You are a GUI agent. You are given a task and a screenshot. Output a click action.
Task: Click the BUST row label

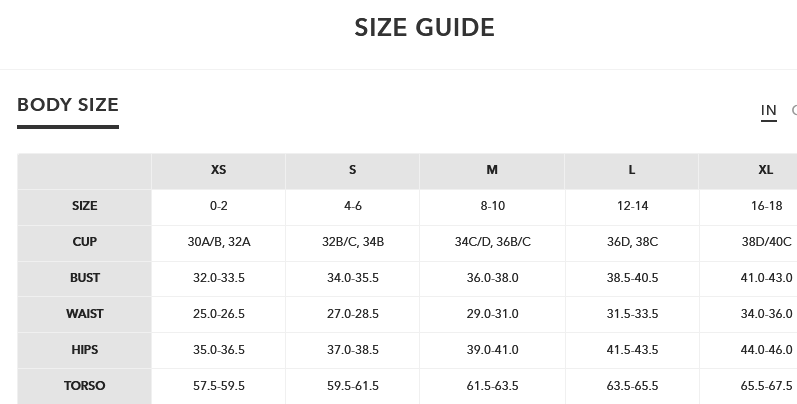pos(85,278)
